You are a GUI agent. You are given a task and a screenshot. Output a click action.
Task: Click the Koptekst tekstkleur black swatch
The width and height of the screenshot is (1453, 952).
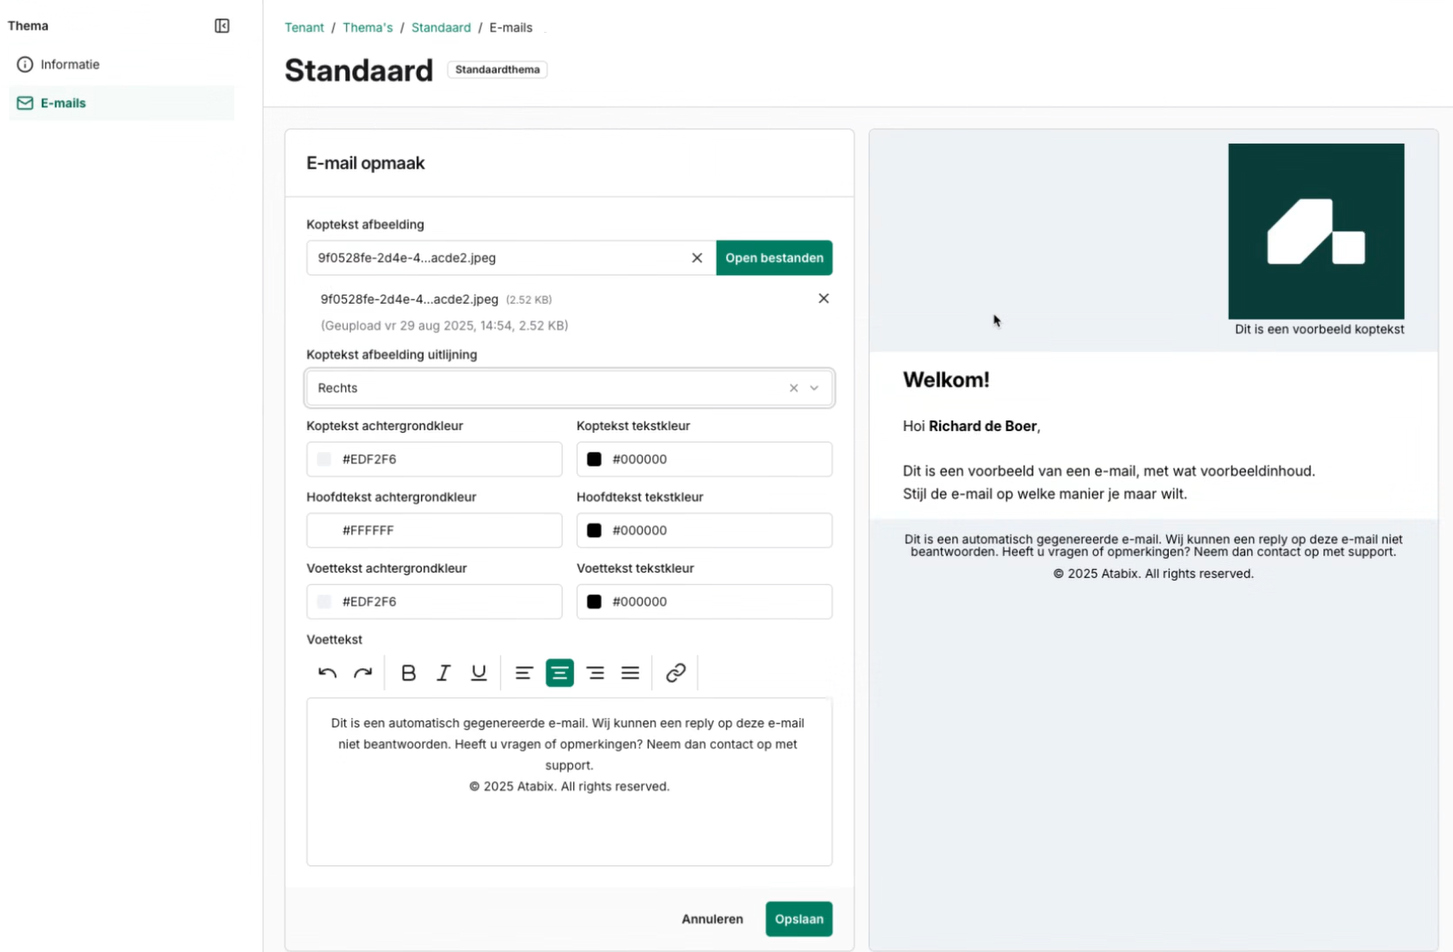click(594, 459)
